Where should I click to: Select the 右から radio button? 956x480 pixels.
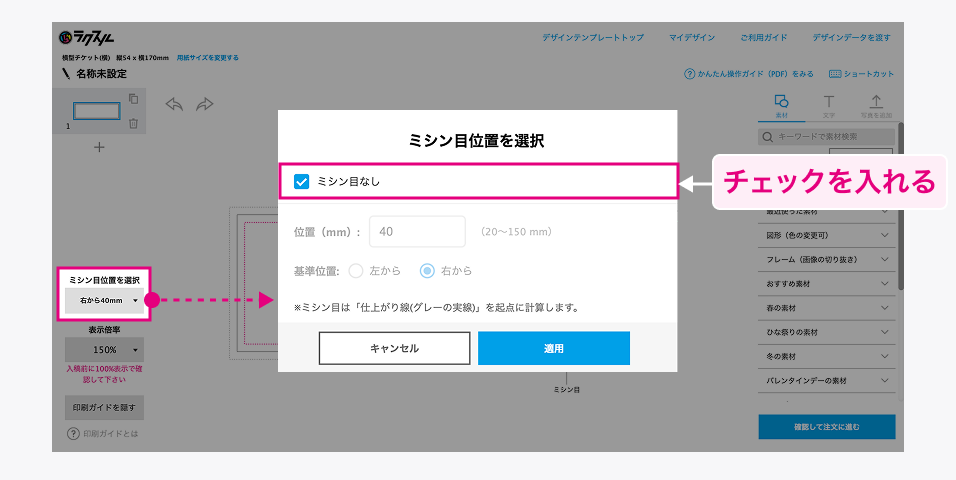[x=427, y=271]
